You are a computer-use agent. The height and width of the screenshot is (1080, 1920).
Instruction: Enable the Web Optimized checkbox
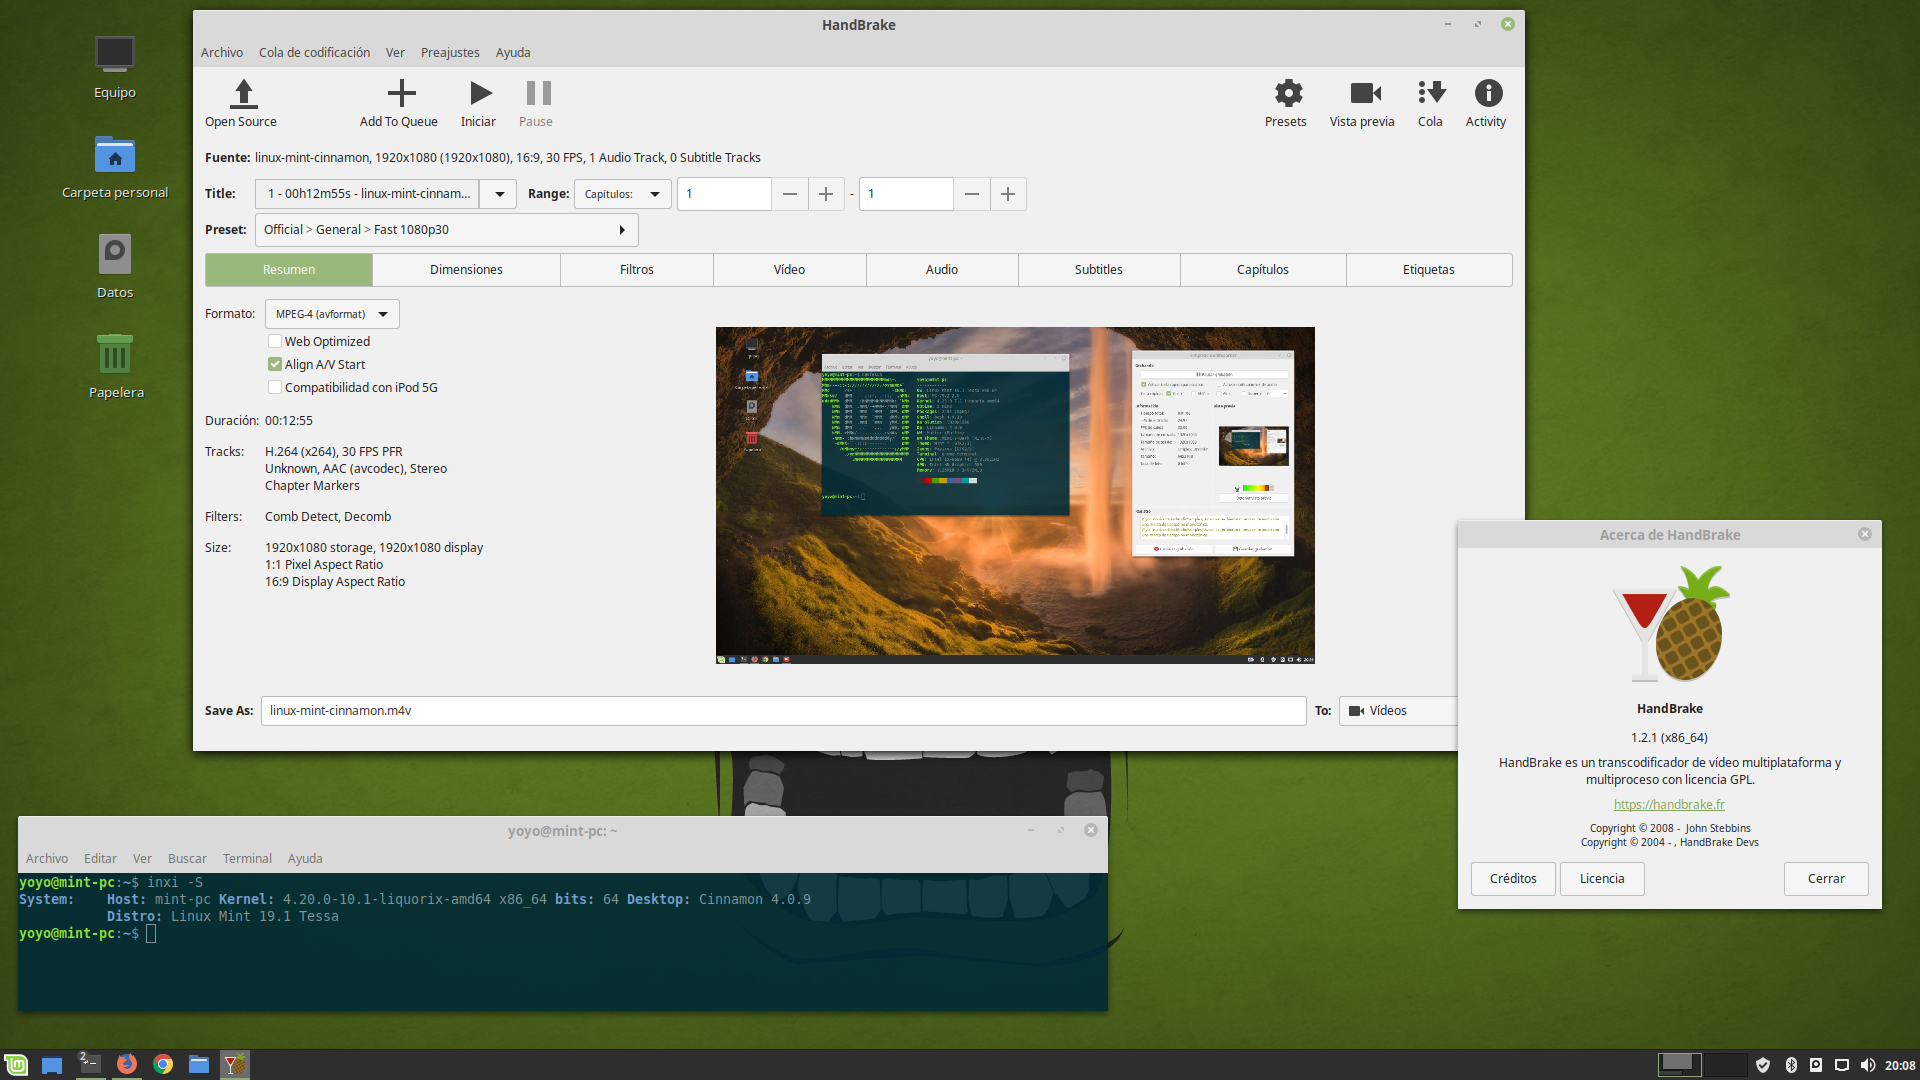(275, 342)
